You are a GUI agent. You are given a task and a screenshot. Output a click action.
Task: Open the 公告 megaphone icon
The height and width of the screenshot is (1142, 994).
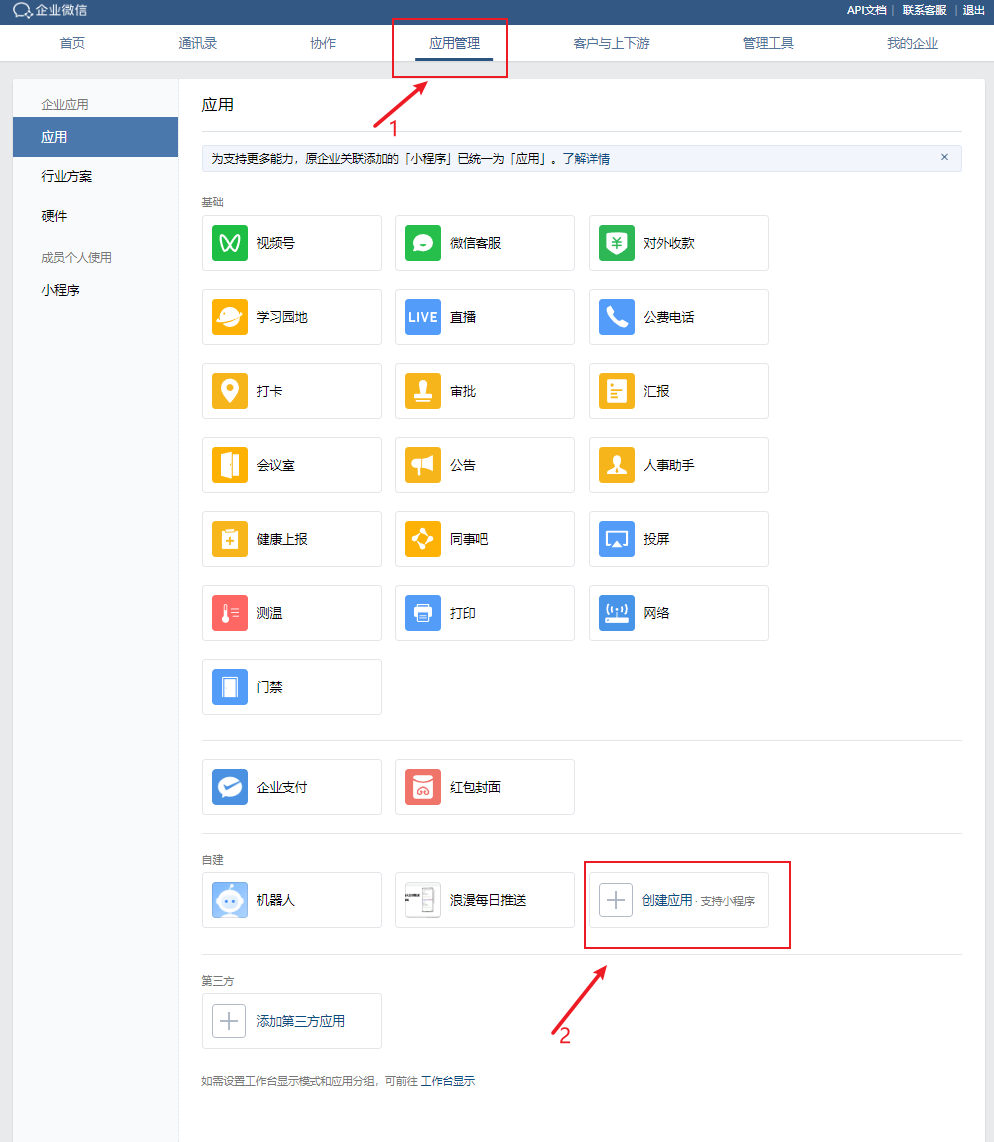[x=423, y=465]
